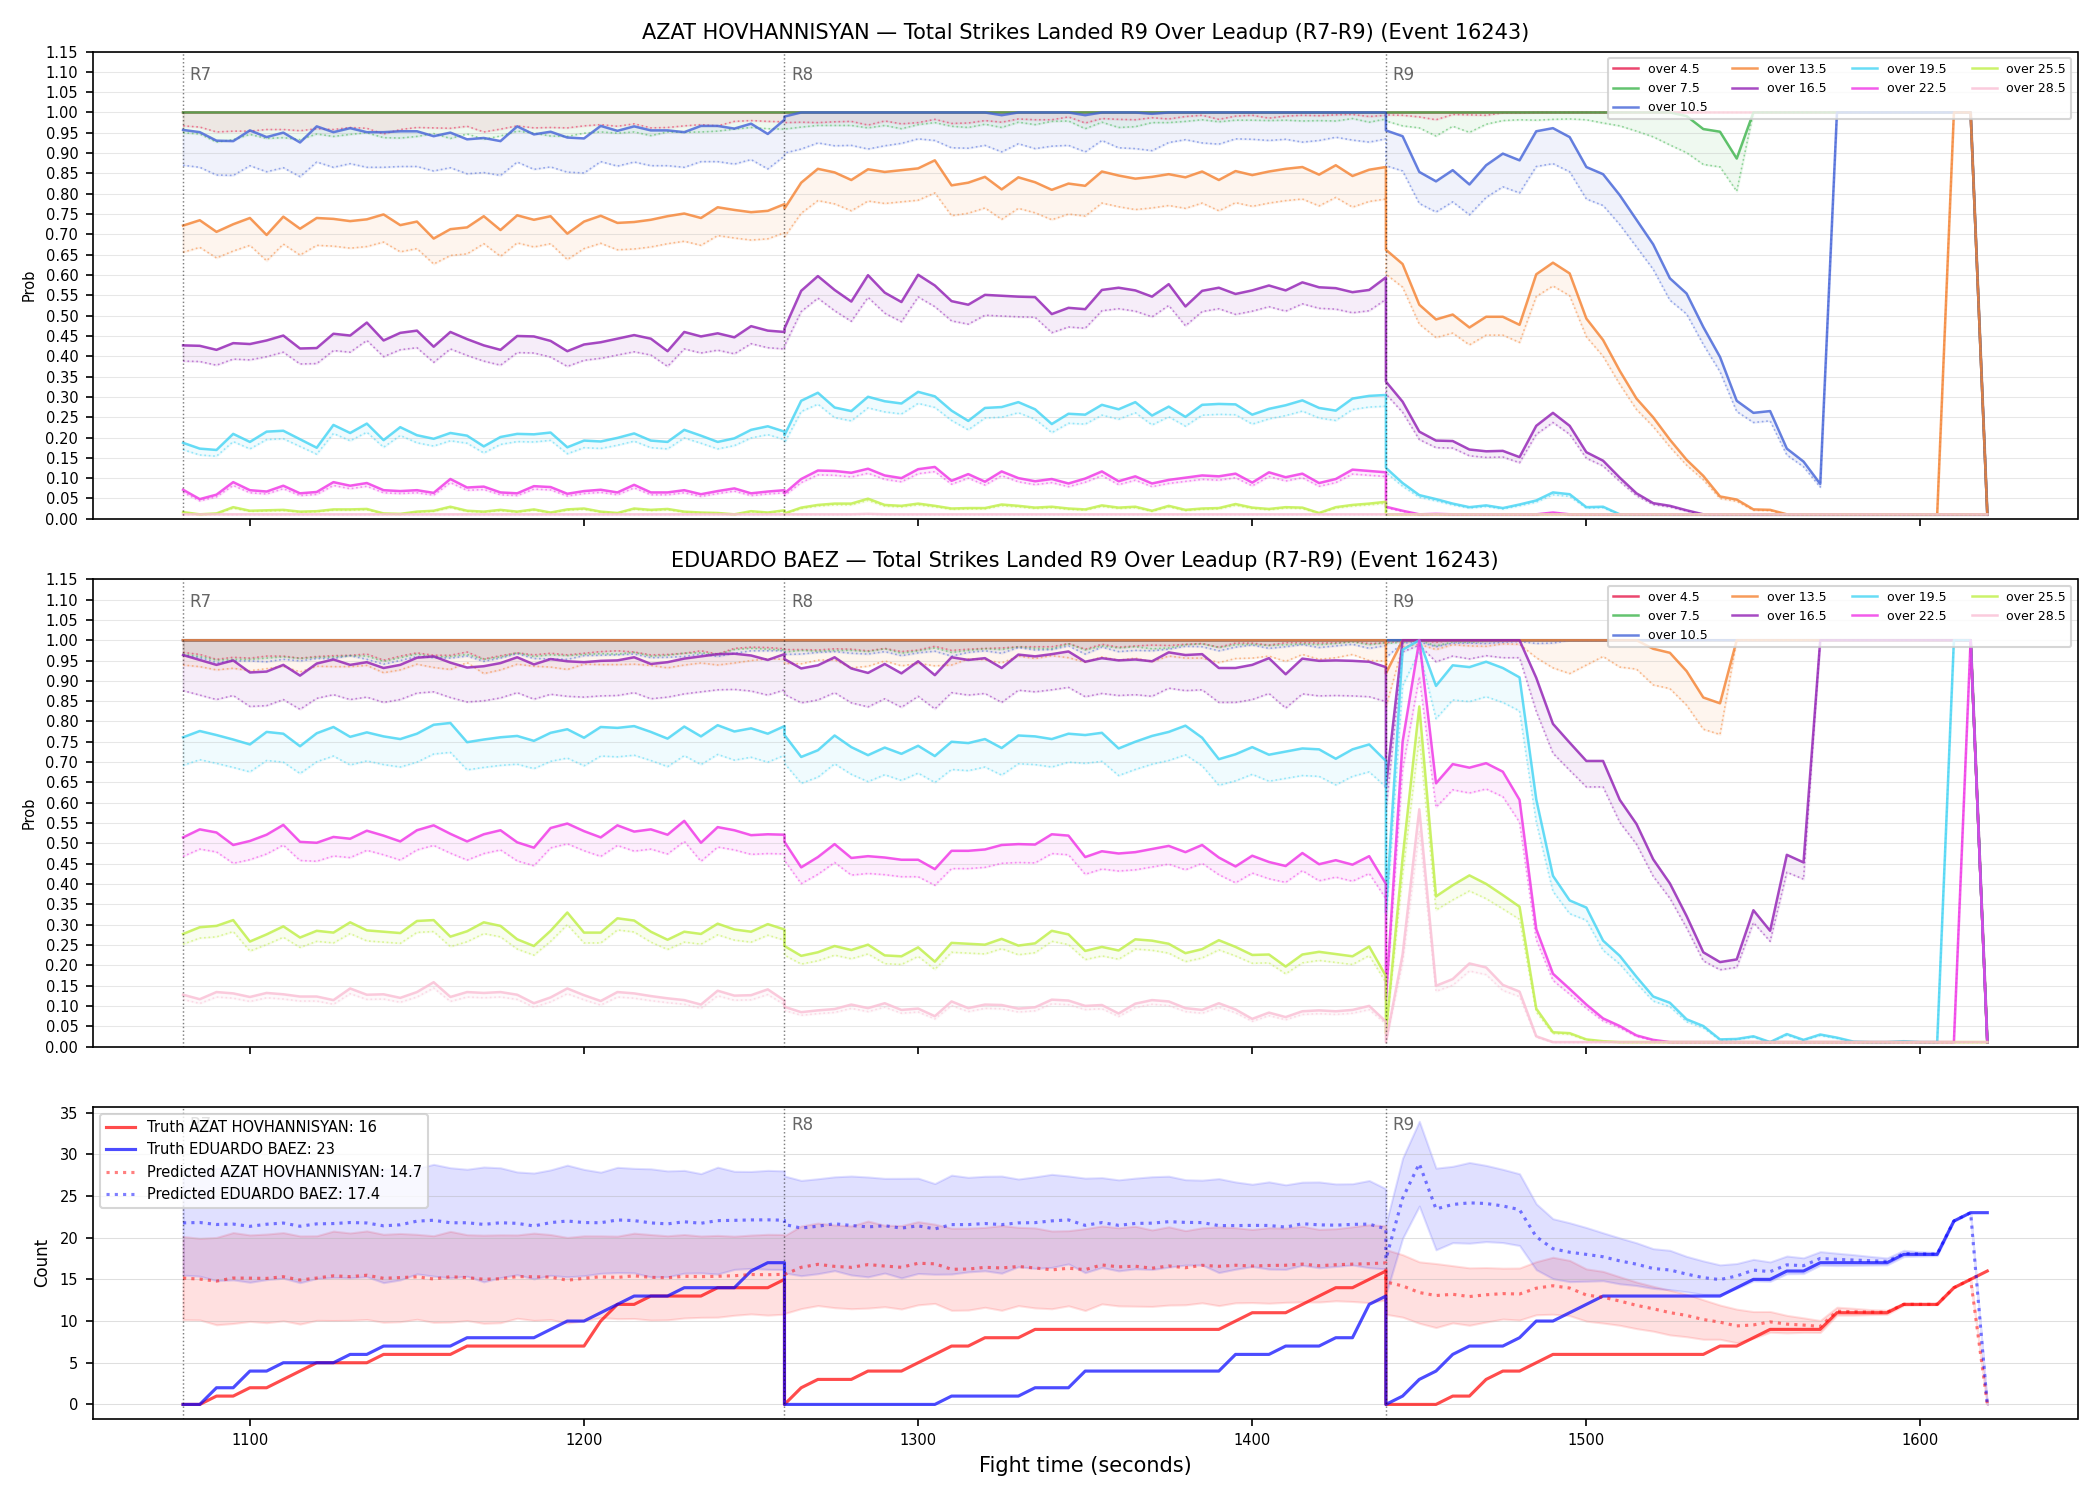Click the 15 tick on Count axis
Image resolution: width=2100 pixels, height=1500 pixels.
(x=69, y=1280)
